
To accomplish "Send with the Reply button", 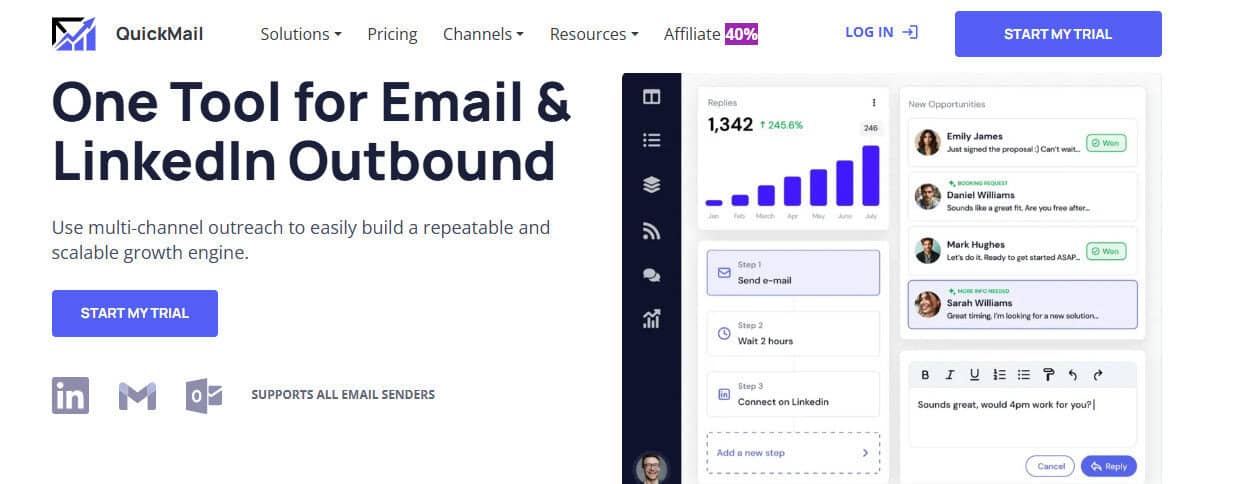I will 1108,466.
